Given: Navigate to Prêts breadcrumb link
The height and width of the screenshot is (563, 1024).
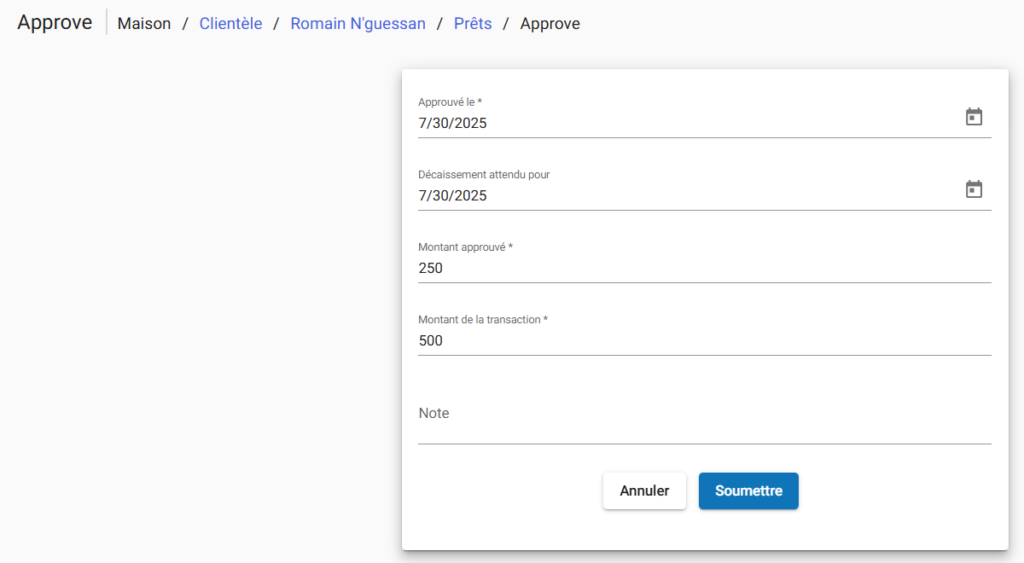Looking at the screenshot, I should (472, 23).
